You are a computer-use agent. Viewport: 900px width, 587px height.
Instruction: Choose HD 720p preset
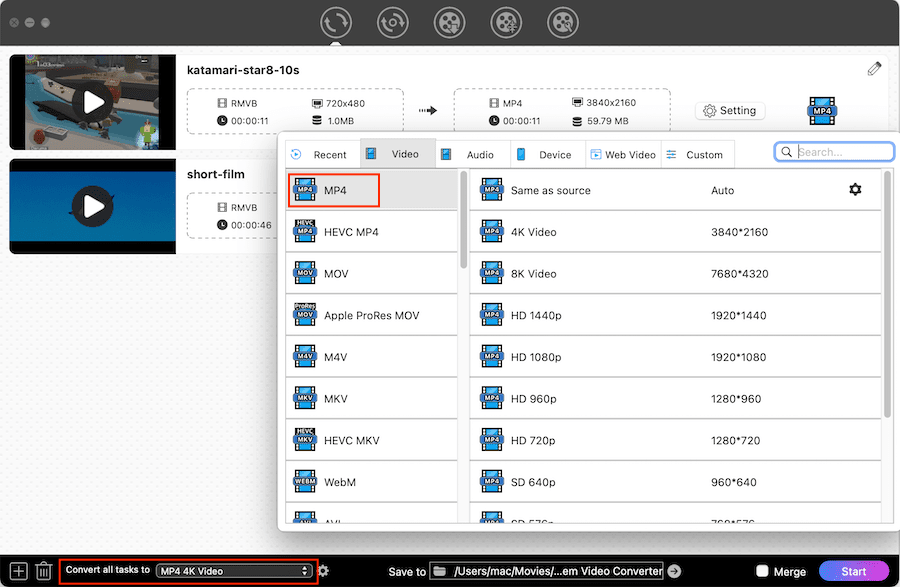675,440
